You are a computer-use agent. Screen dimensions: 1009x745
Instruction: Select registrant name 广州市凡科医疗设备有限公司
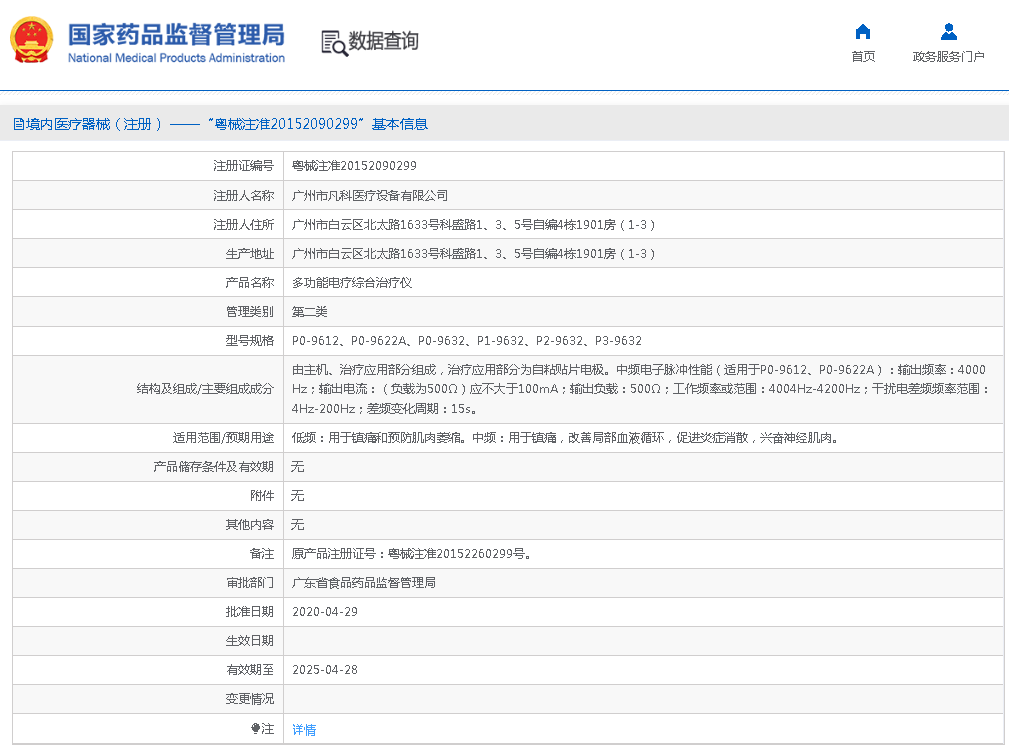click(x=370, y=195)
